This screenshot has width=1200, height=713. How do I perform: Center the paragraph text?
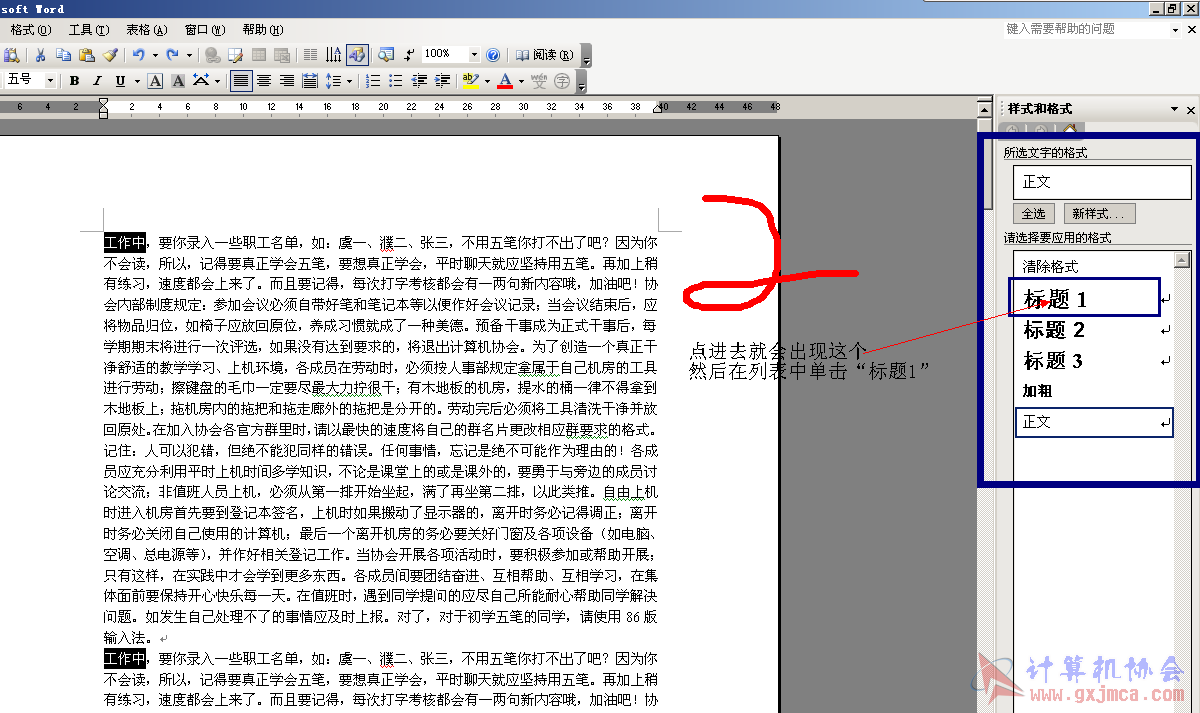coord(264,81)
